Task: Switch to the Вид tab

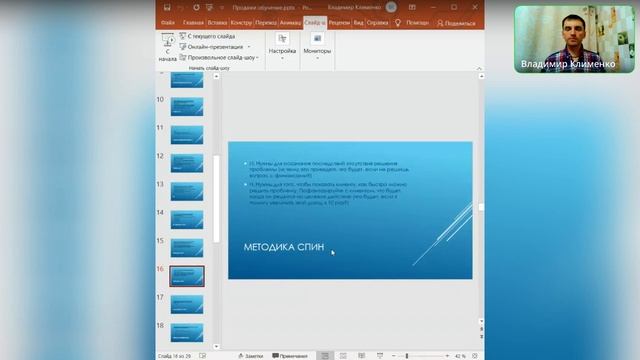Action: [x=359, y=23]
